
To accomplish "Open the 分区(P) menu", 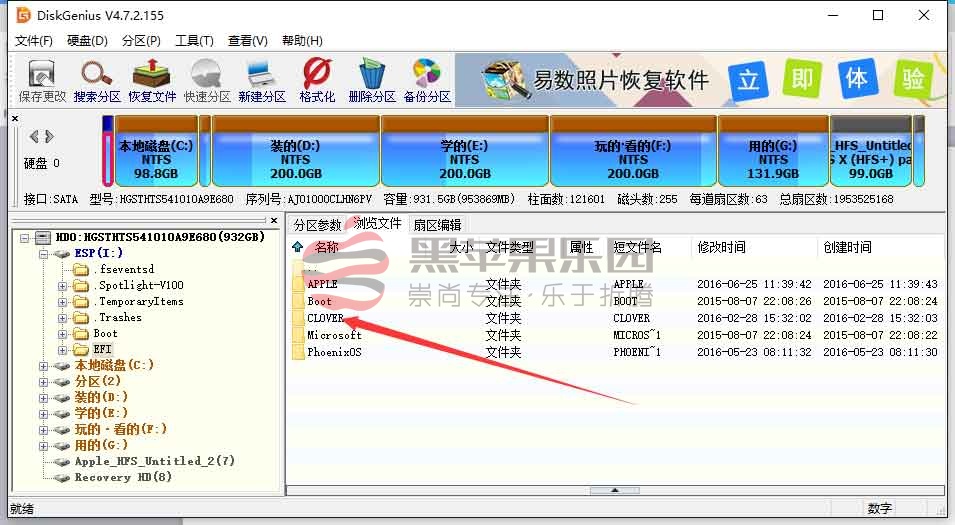I will tap(141, 41).
